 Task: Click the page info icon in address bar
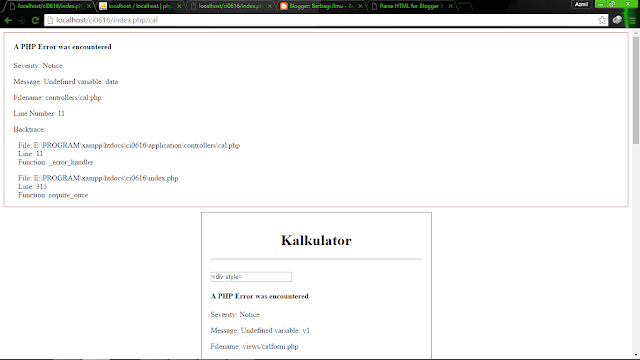50,20
